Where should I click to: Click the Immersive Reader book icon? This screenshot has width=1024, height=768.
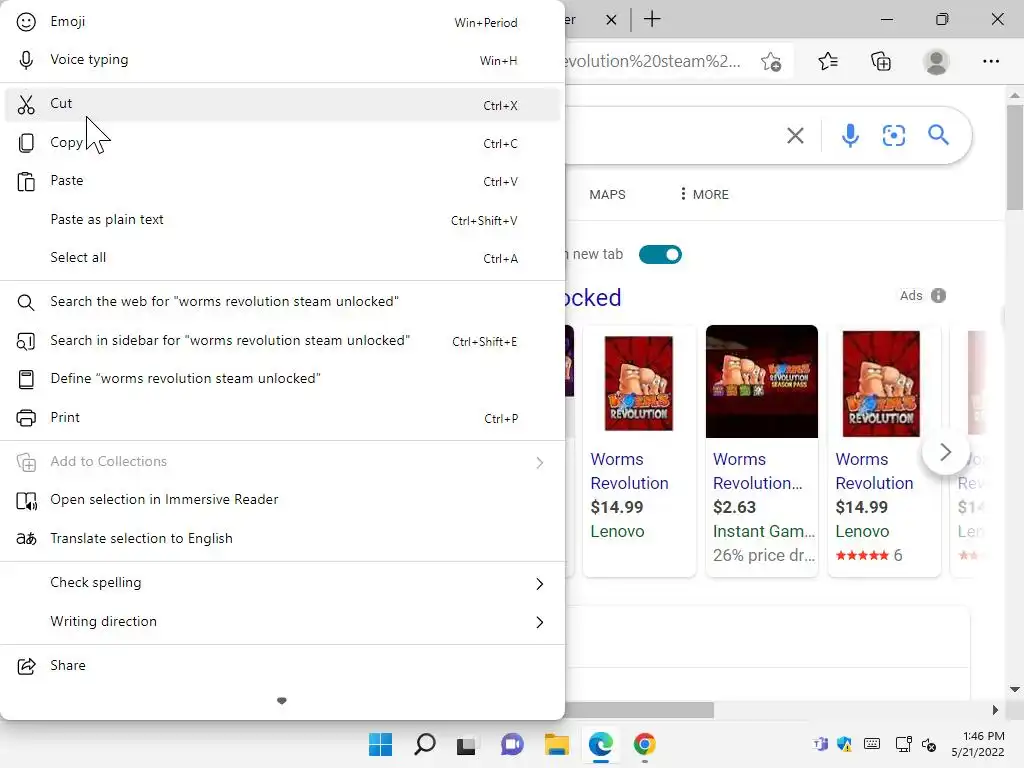point(26,501)
